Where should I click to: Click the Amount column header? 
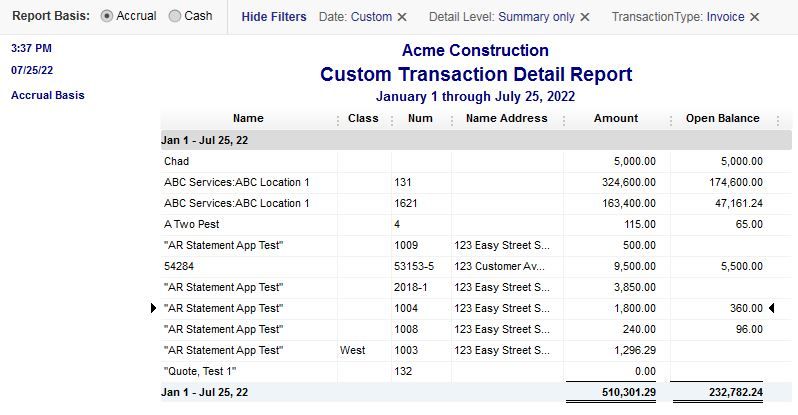click(616, 118)
